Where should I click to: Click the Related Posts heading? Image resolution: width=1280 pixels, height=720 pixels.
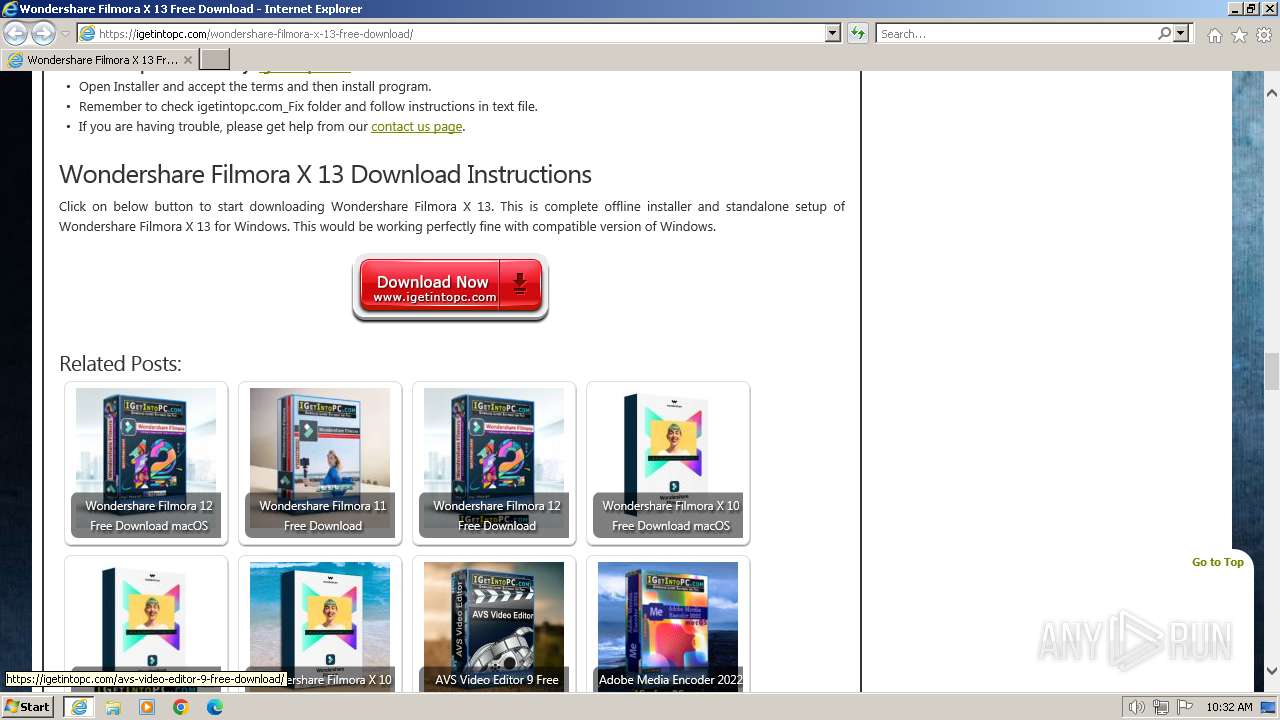pyautogui.click(x=120, y=364)
